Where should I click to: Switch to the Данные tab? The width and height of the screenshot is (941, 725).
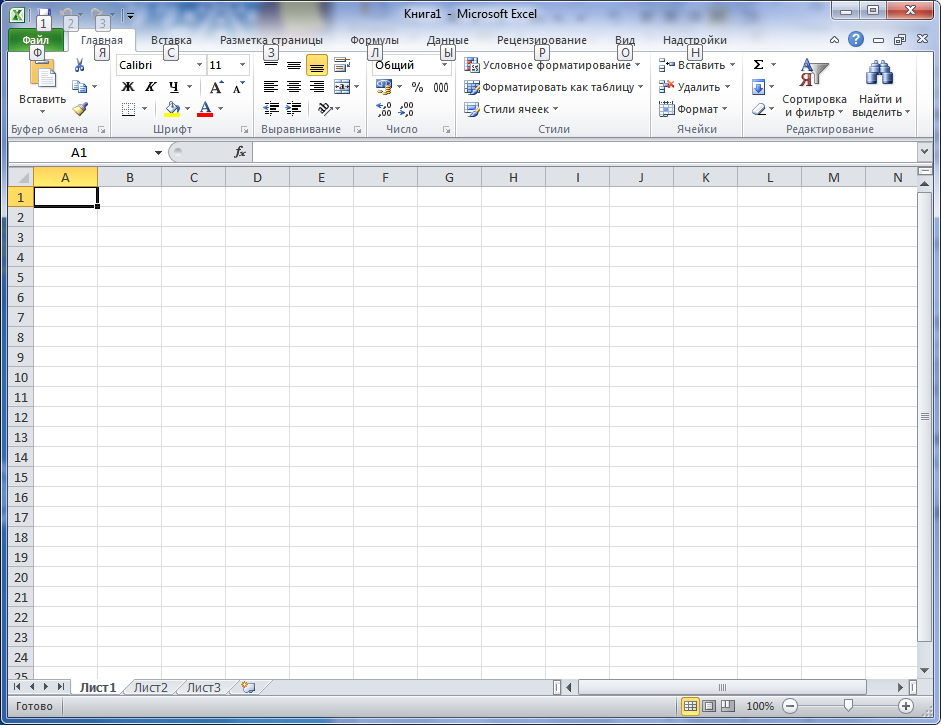(x=448, y=40)
